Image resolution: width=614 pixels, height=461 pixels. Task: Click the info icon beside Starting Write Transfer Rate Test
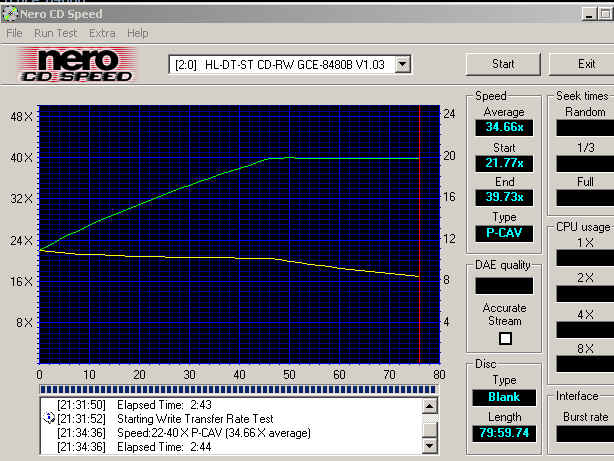point(48,418)
